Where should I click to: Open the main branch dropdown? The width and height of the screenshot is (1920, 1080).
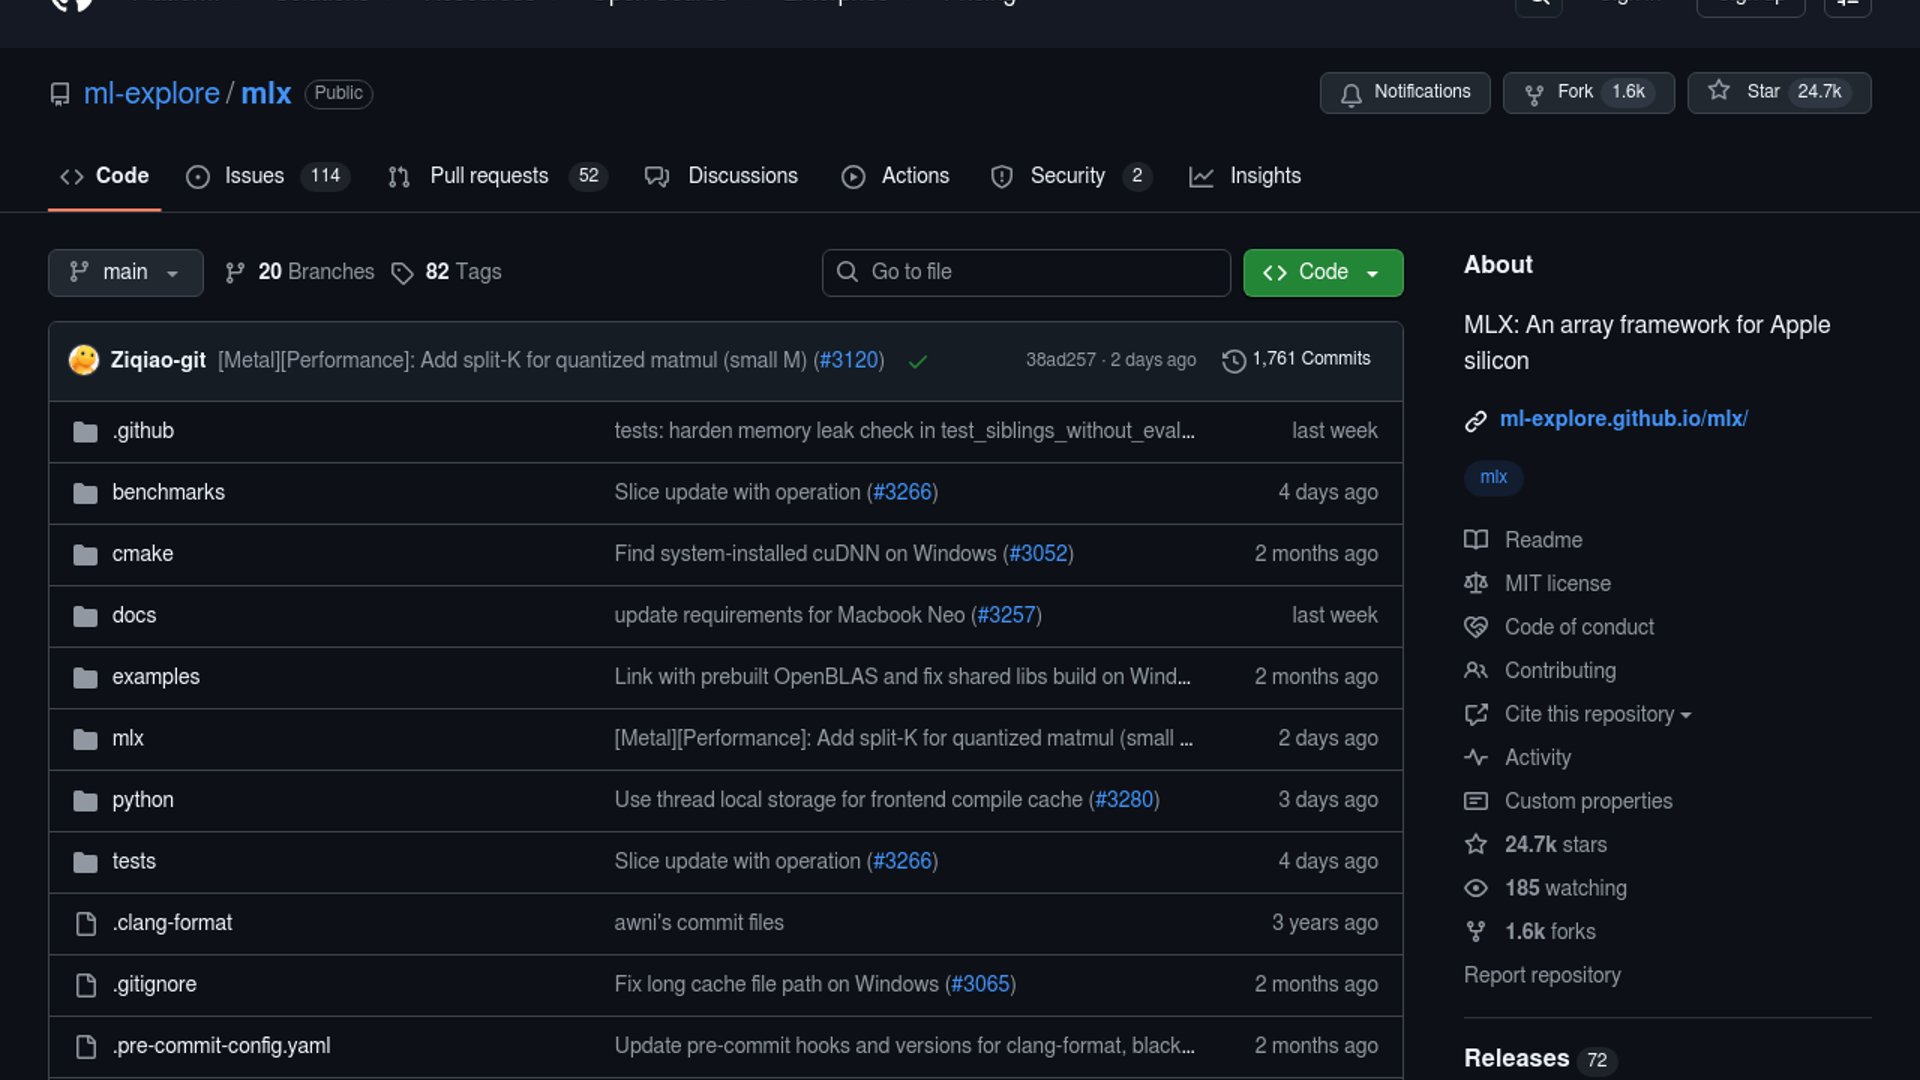pos(125,272)
